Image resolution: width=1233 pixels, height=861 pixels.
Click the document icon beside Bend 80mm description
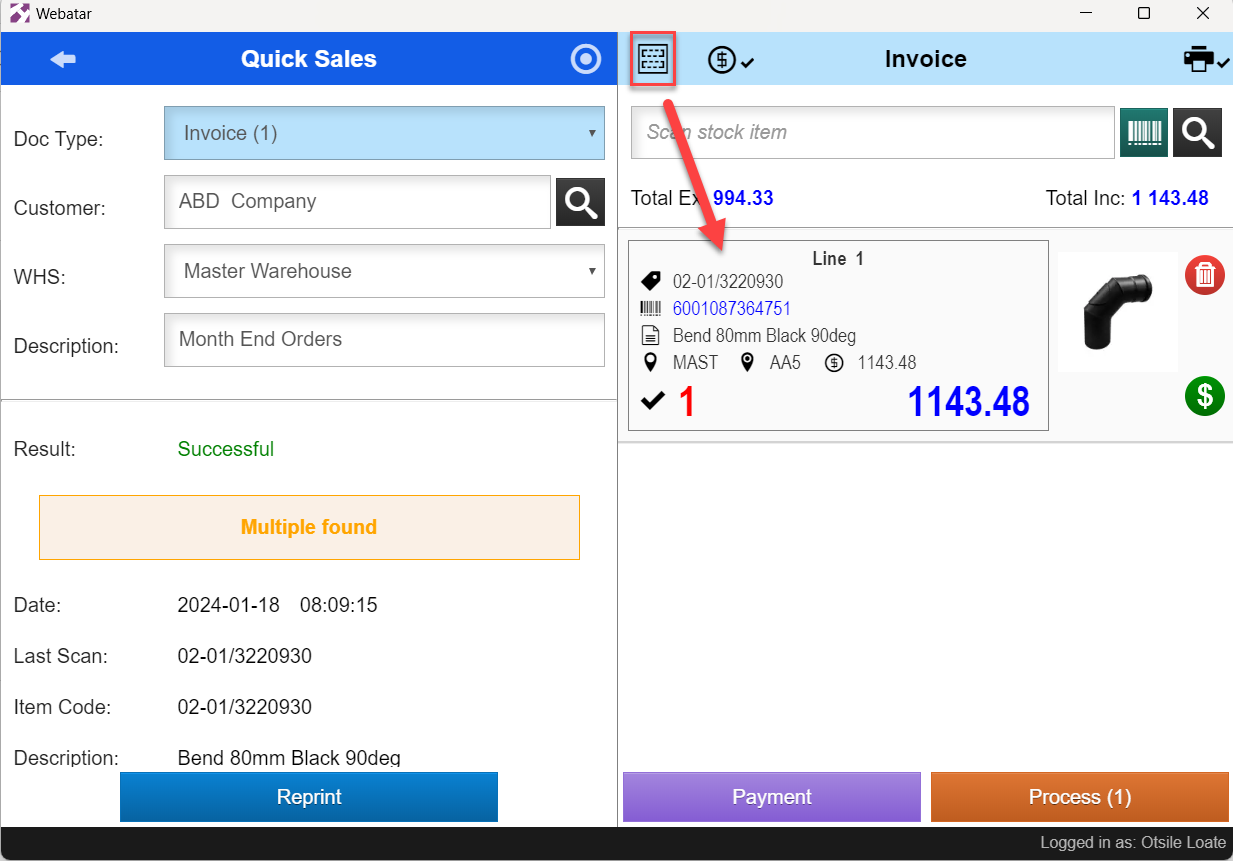coord(651,335)
